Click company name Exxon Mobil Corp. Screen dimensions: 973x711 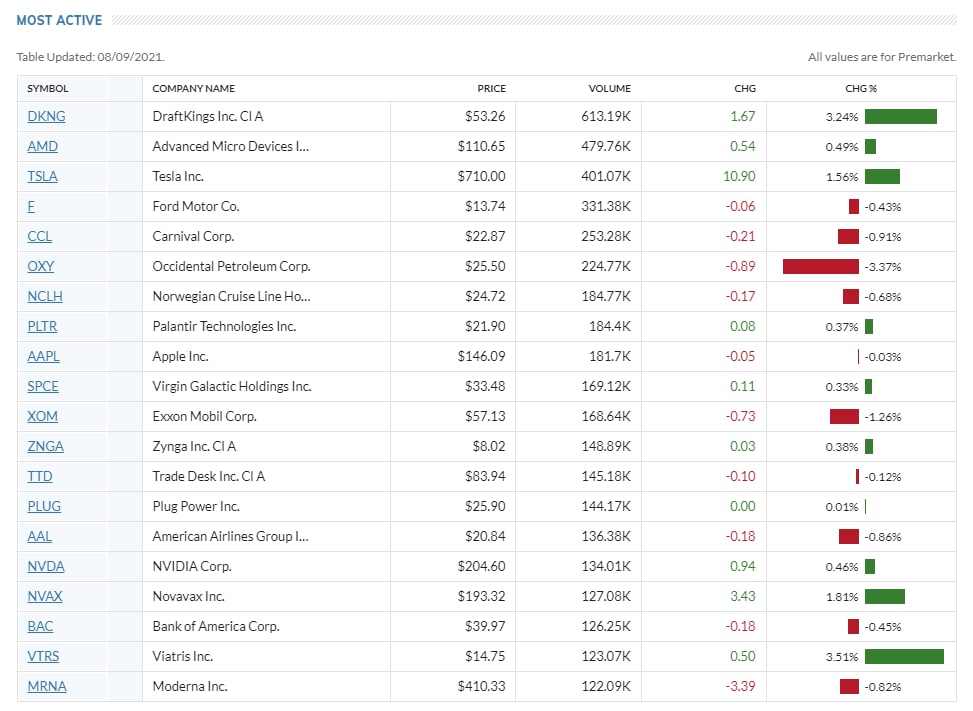pos(205,416)
